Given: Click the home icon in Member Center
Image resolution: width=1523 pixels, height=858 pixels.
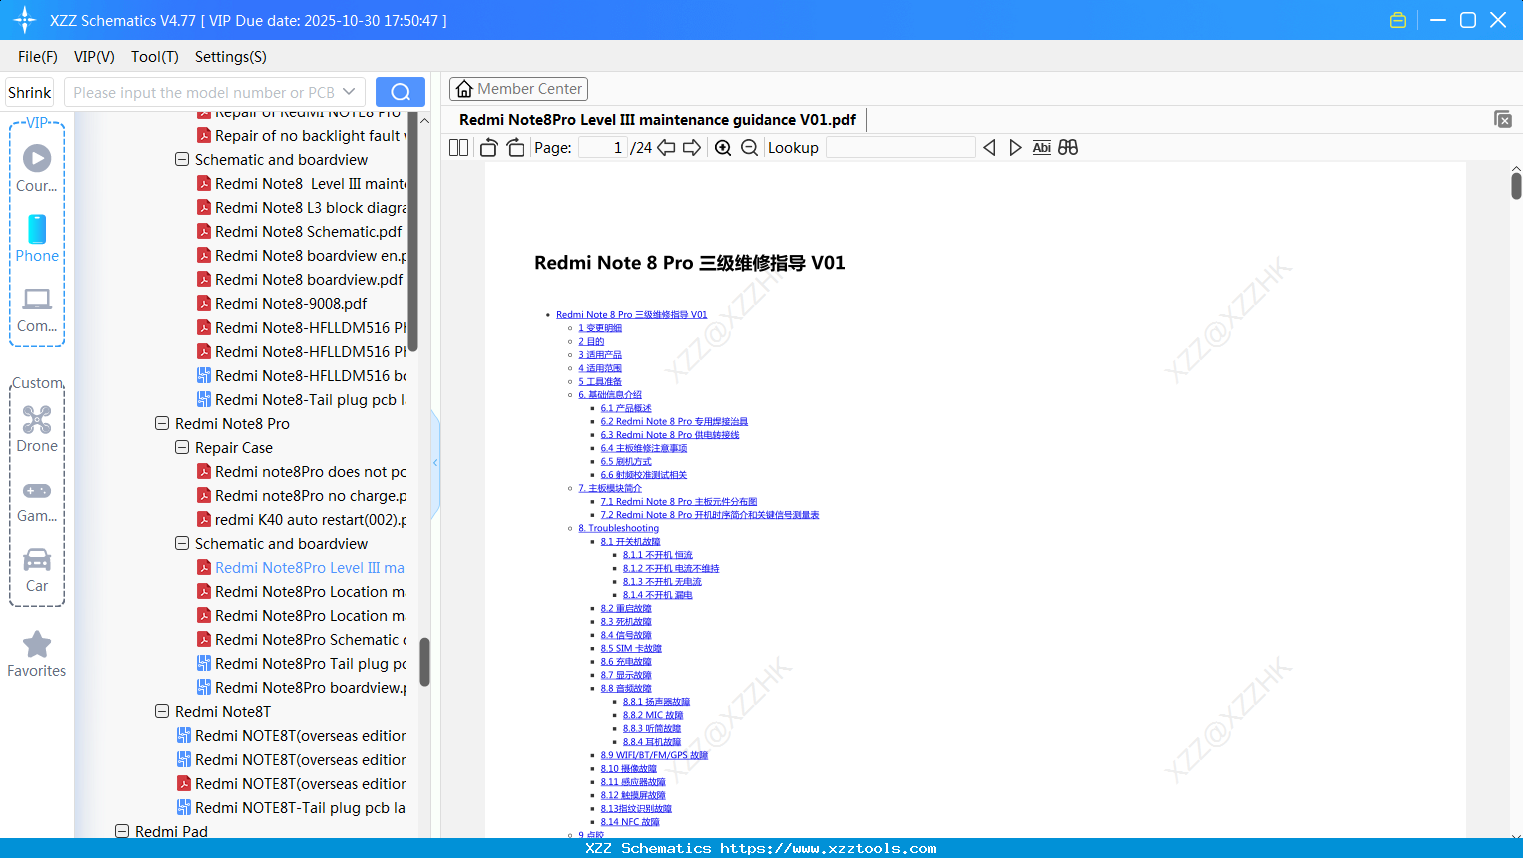Looking at the screenshot, I should 464,89.
